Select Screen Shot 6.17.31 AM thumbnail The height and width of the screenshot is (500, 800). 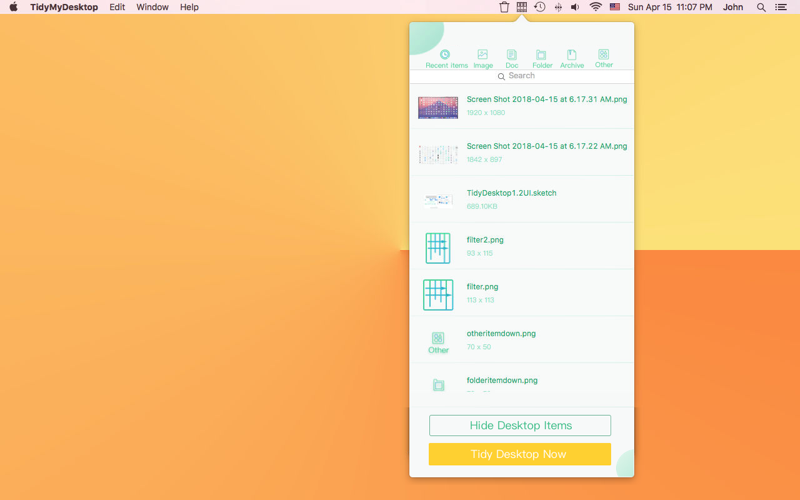(438, 108)
